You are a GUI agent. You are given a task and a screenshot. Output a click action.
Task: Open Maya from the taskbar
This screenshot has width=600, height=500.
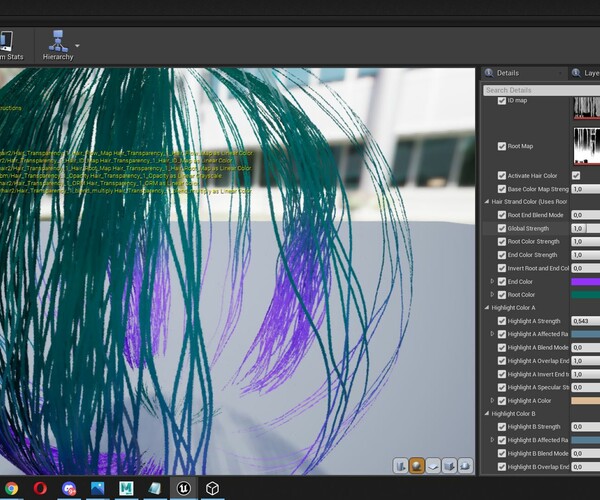126,489
